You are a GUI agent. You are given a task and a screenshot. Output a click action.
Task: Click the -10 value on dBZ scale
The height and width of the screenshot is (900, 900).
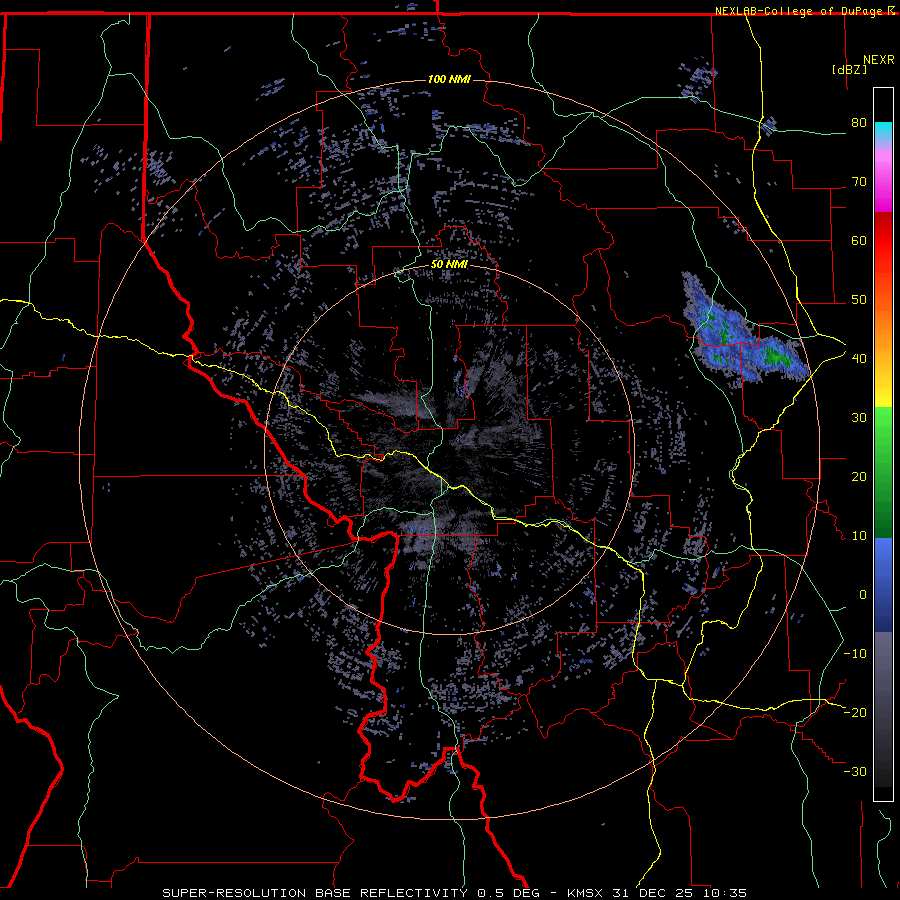[x=855, y=654]
